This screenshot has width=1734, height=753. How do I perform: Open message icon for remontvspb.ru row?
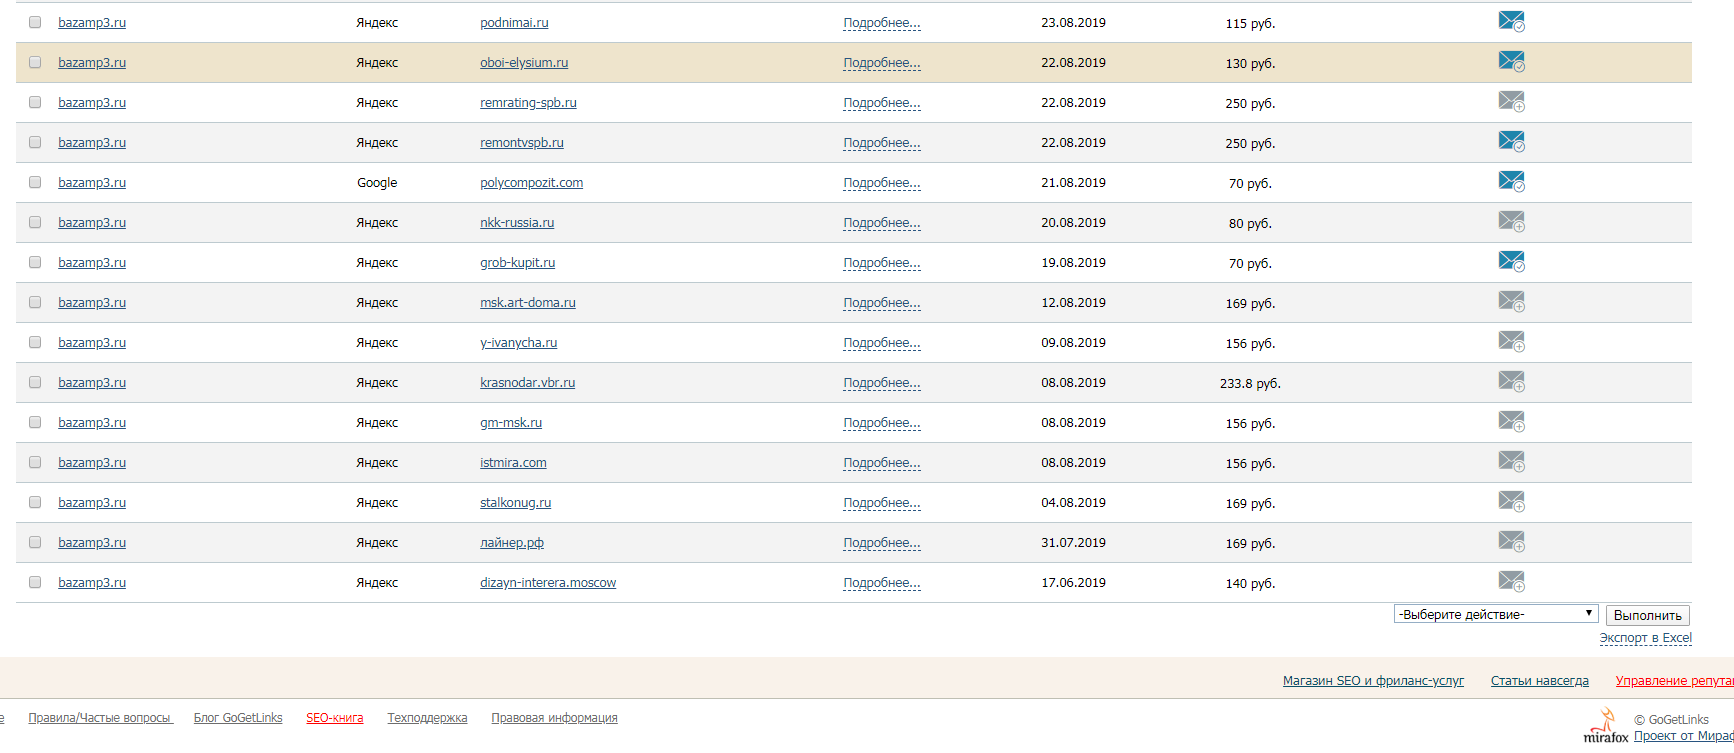click(1511, 141)
